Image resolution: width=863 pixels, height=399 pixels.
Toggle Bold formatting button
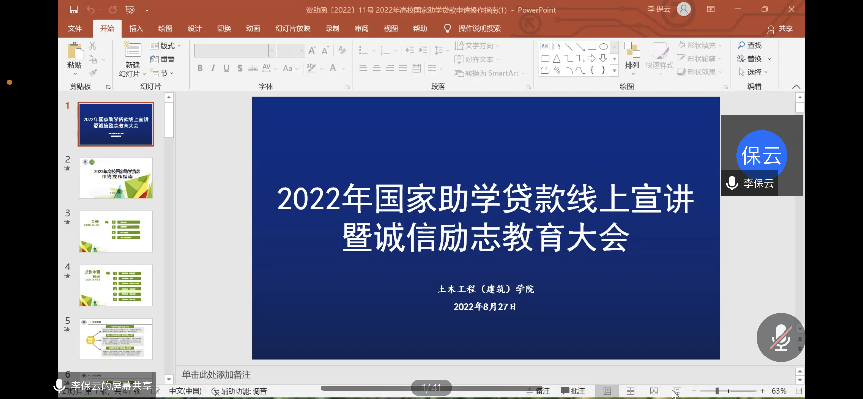(200, 68)
